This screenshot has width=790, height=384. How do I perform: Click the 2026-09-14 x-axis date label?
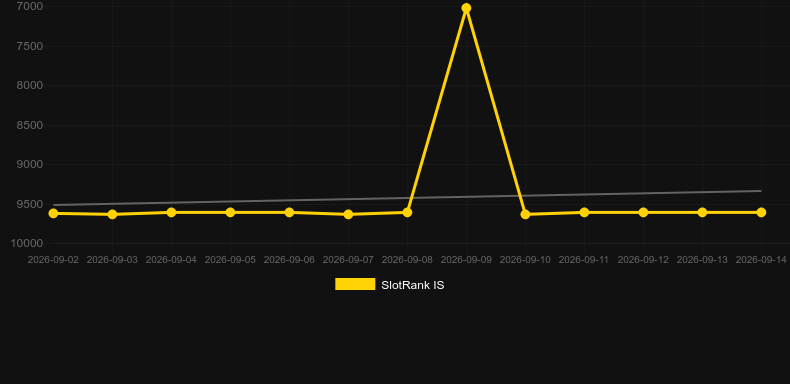pos(761,260)
